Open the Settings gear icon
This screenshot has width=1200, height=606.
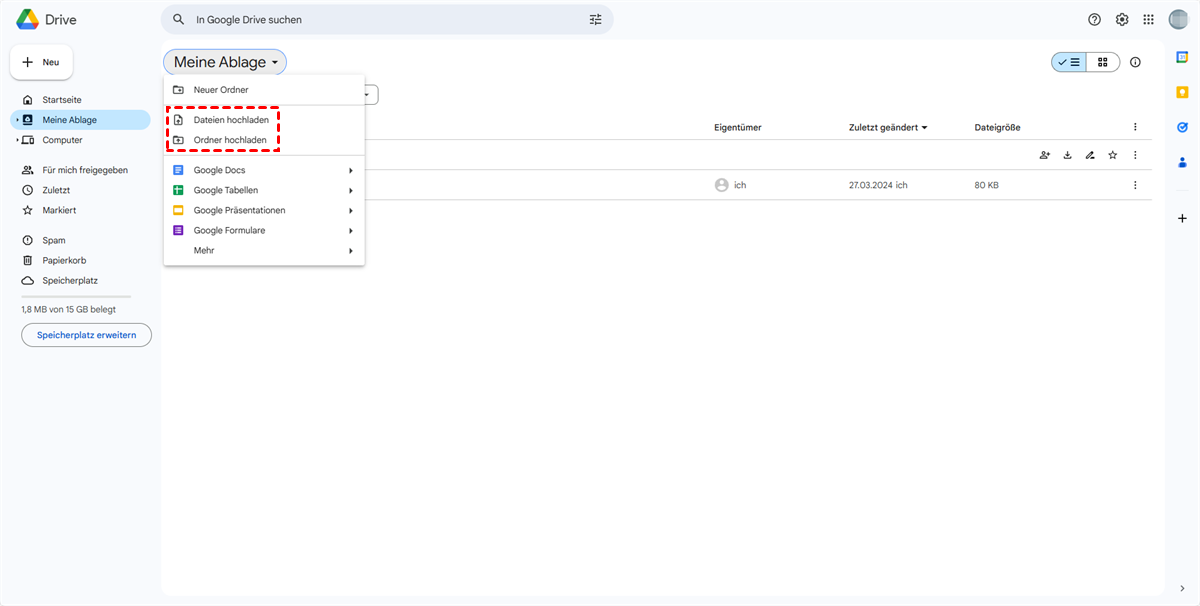(x=1122, y=19)
